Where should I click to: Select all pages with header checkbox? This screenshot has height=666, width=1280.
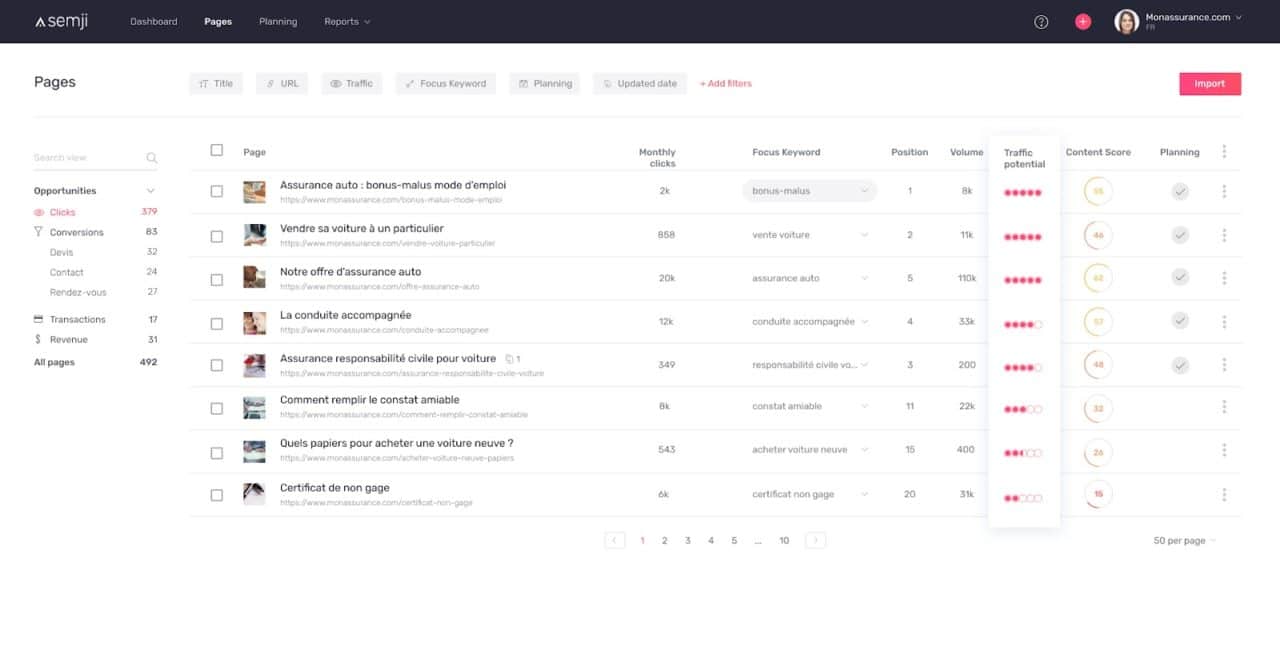pyautogui.click(x=217, y=151)
